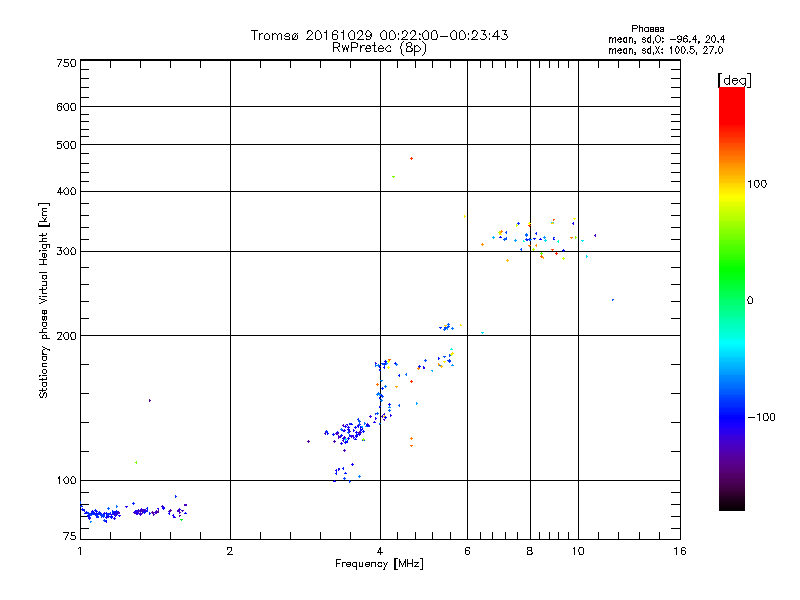Click the red data point near 470 km

(411, 159)
